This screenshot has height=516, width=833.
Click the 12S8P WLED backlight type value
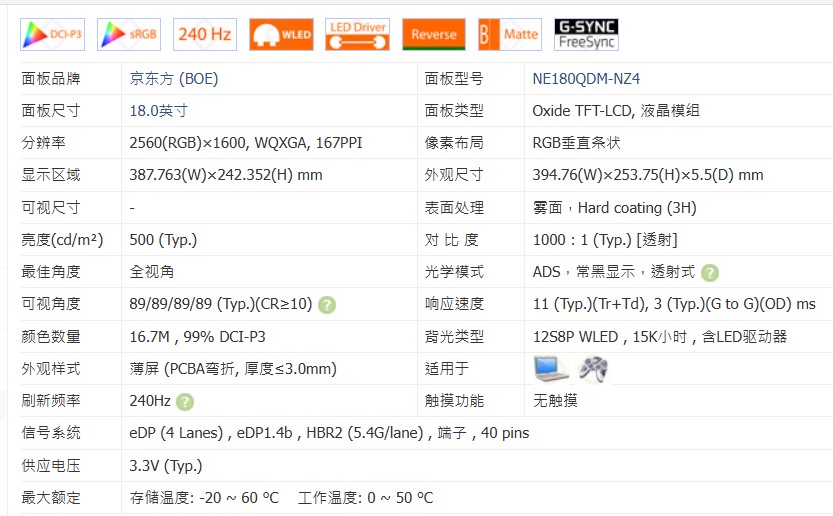[x=581, y=337]
